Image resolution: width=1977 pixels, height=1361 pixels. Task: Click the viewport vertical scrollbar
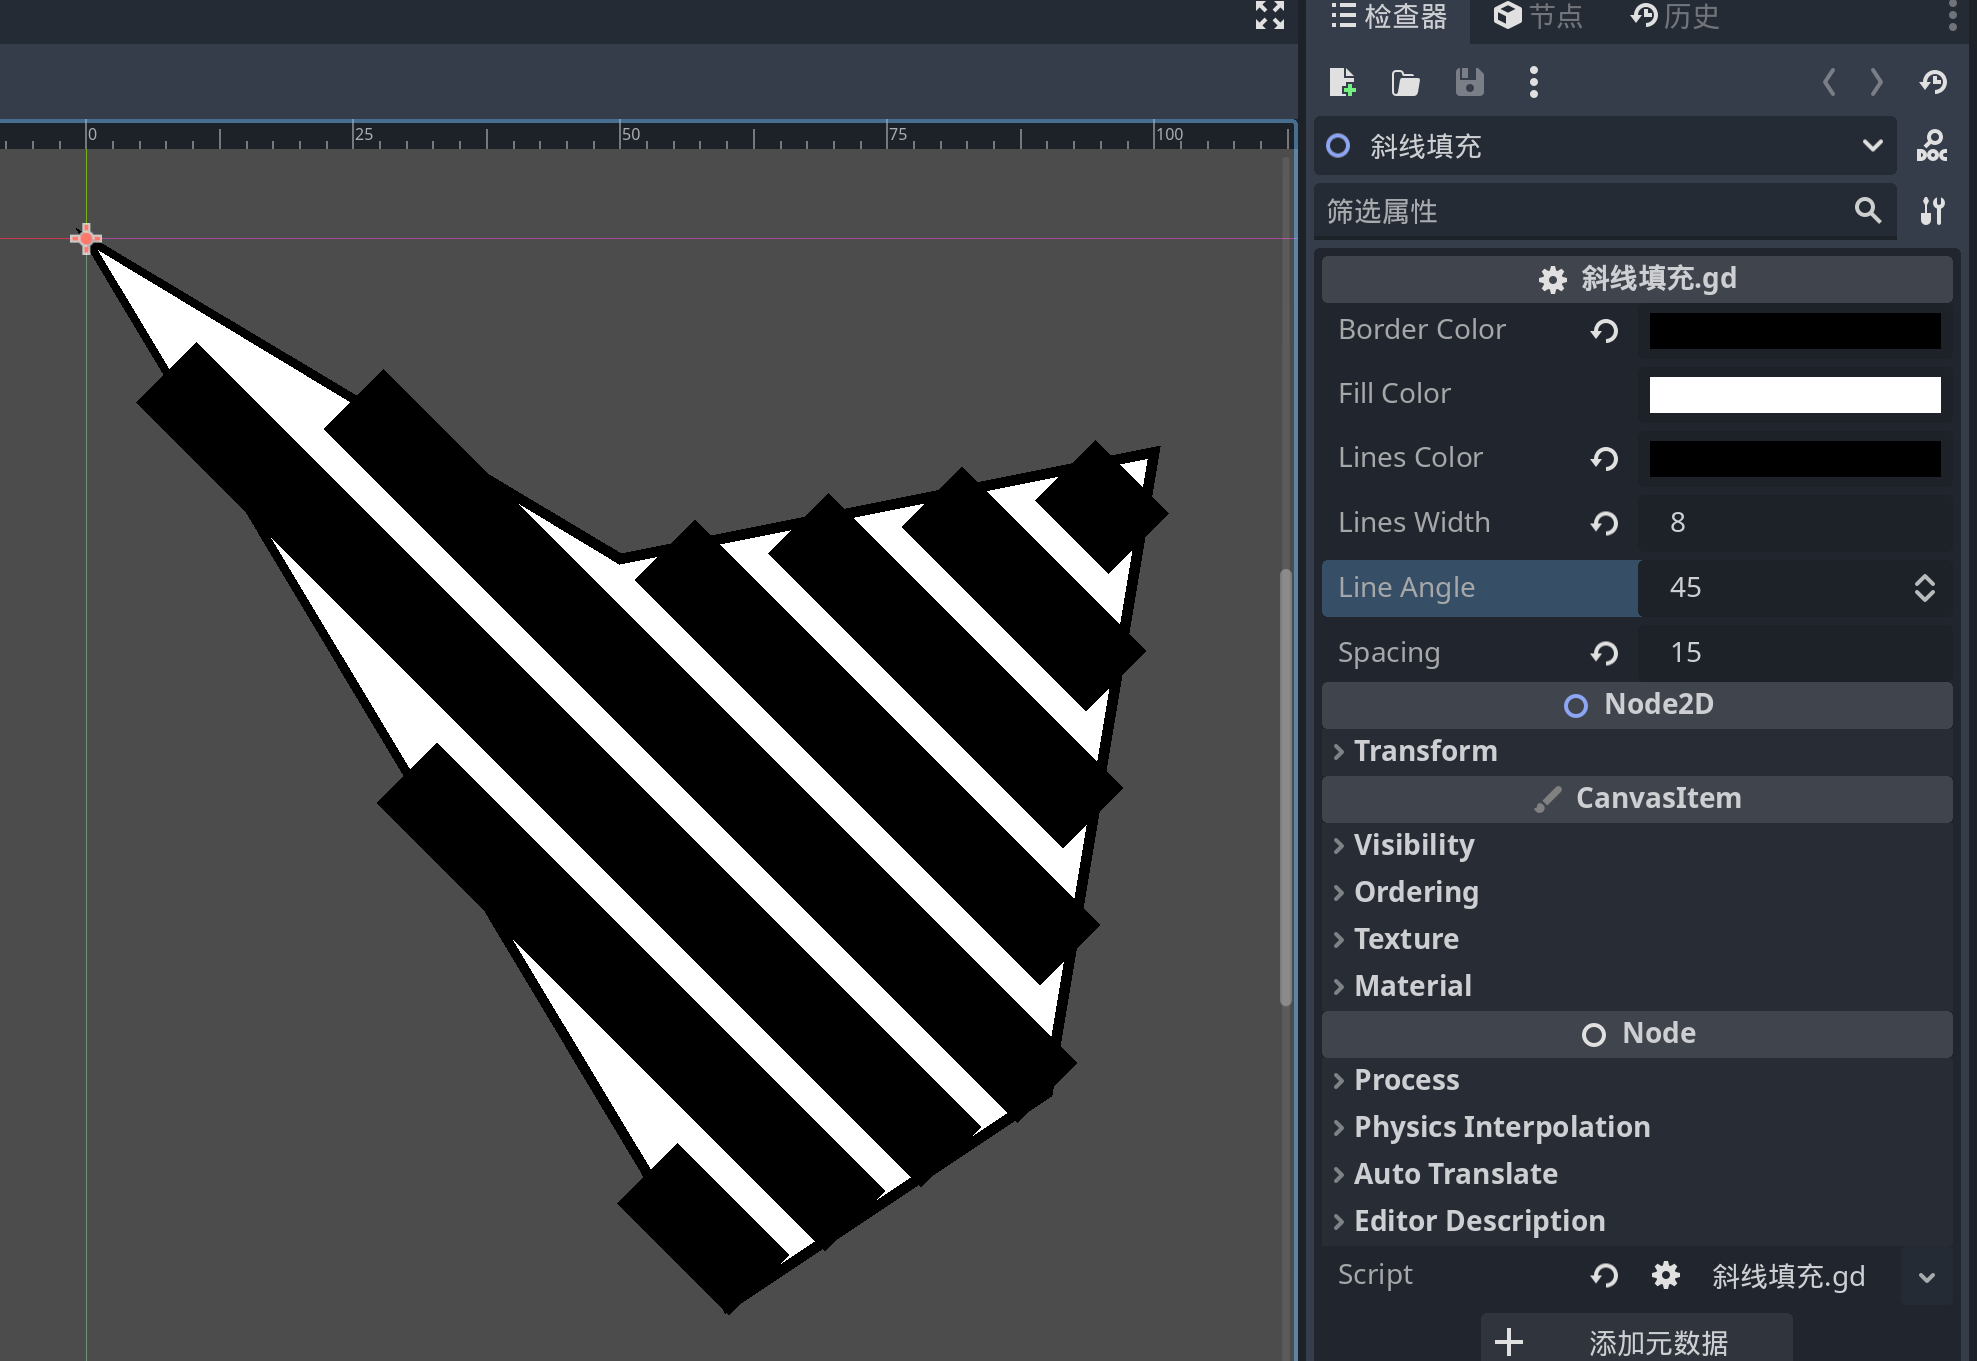[1286, 787]
